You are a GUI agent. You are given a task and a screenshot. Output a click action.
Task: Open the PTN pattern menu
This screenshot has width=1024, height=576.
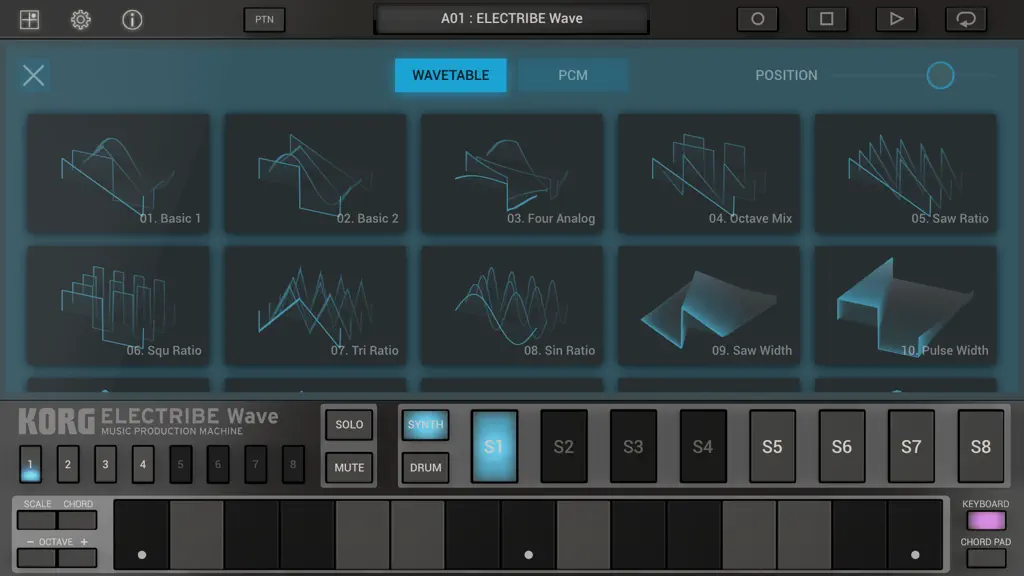[264, 19]
